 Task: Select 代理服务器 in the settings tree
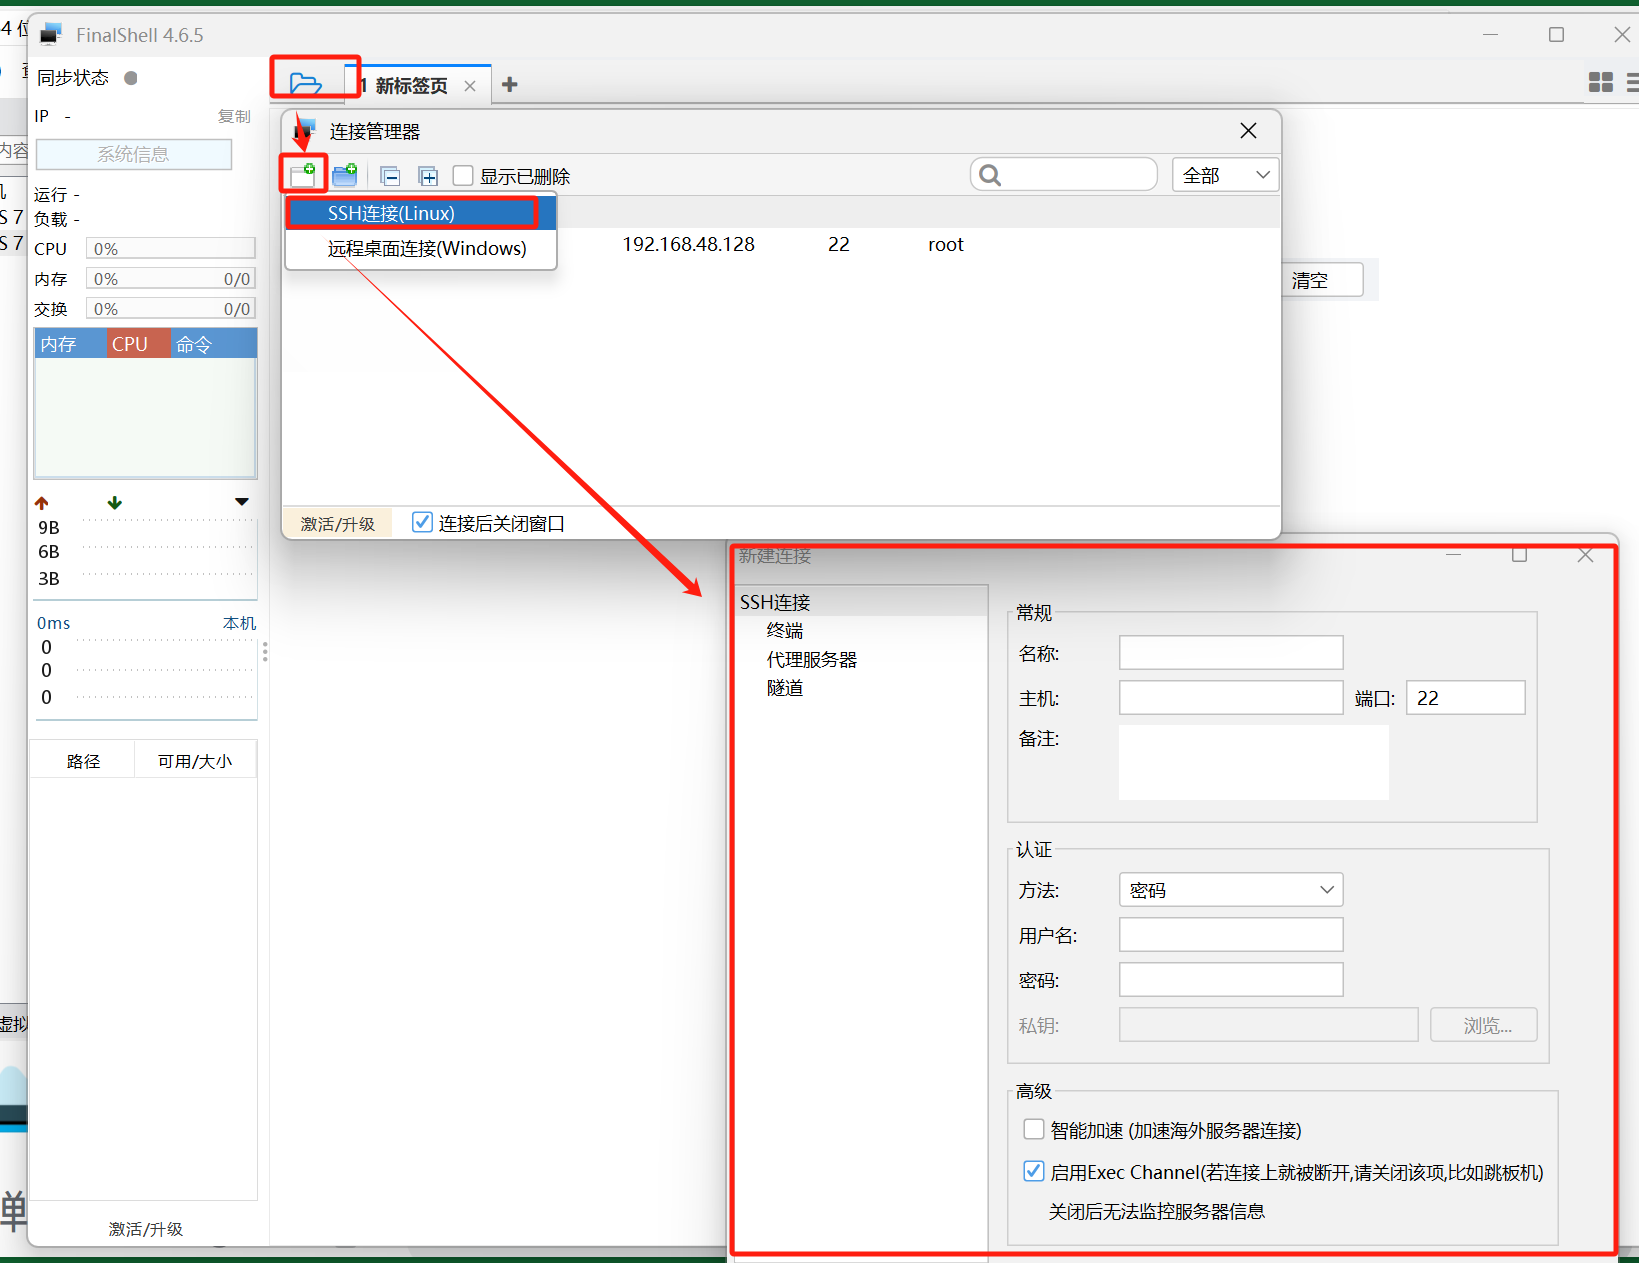812,660
